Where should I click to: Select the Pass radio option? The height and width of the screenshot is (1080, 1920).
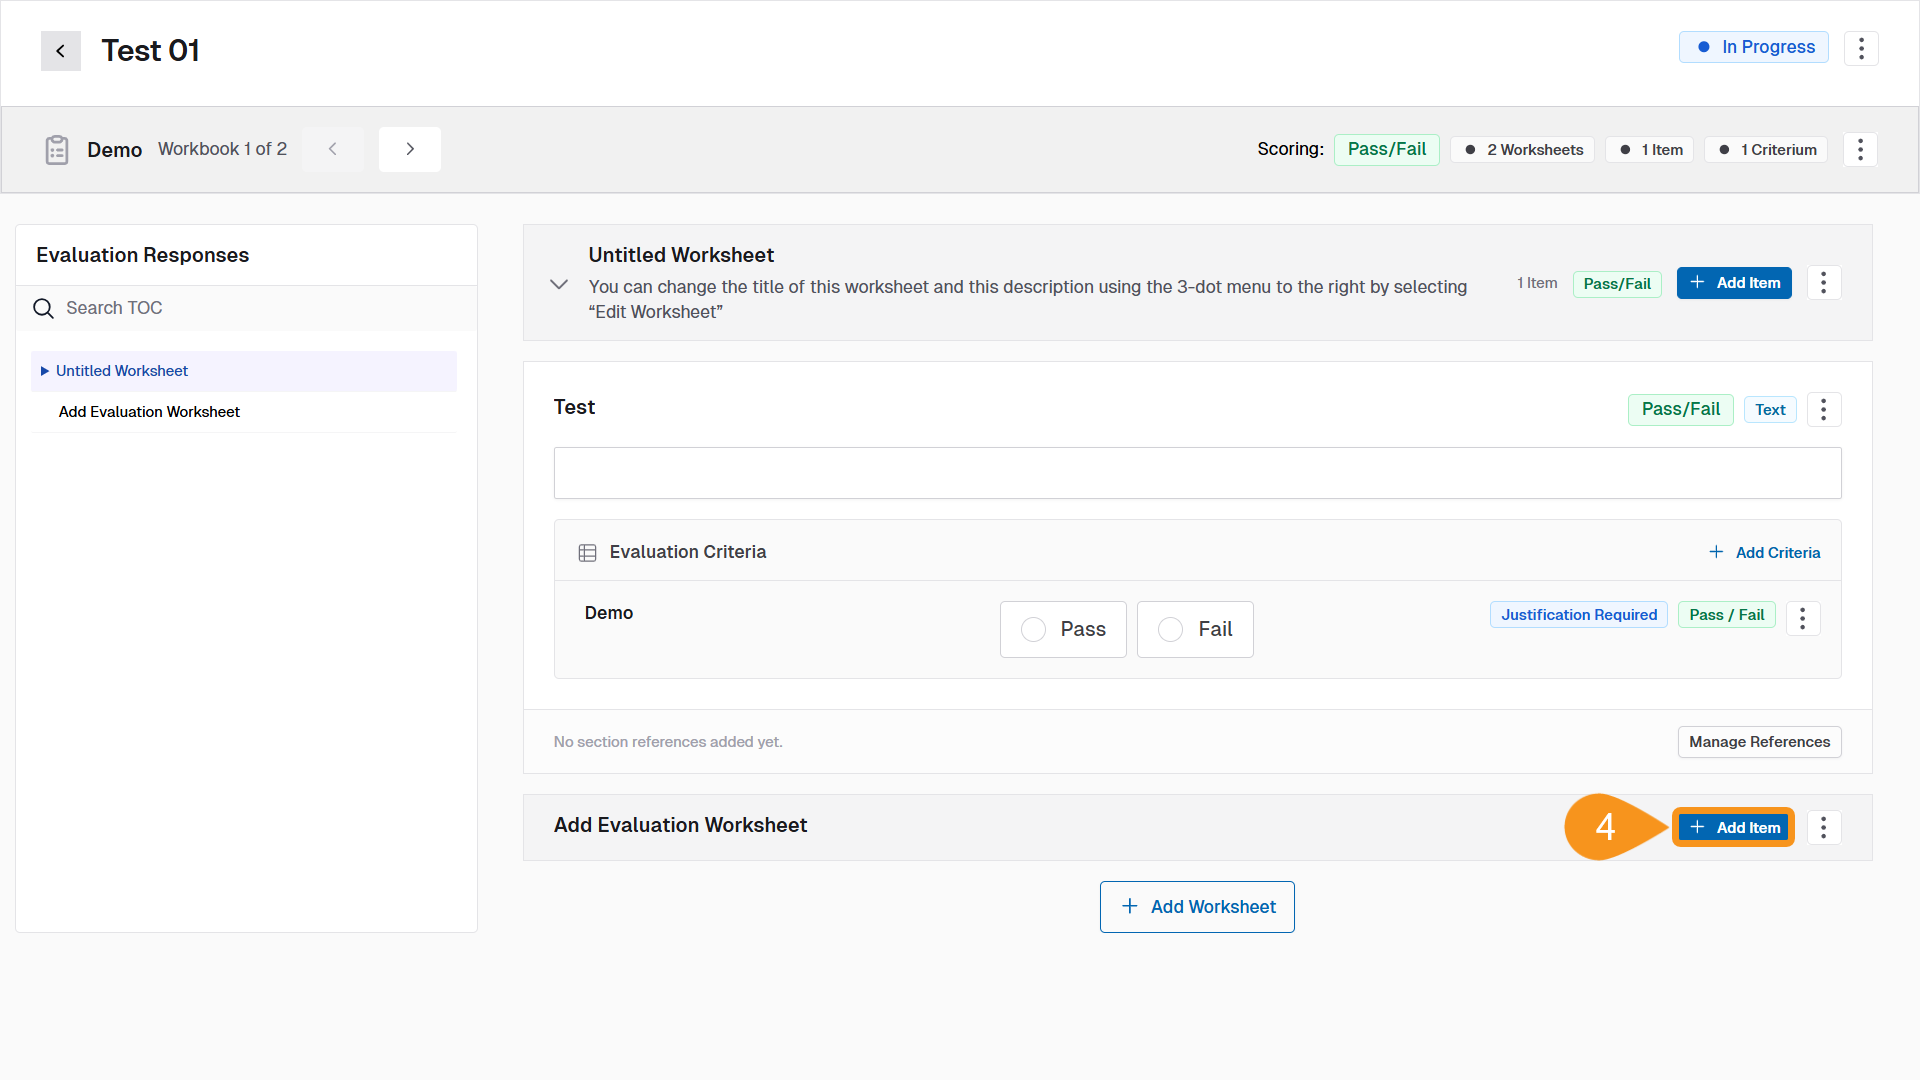pyautogui.click(x=1034, y=629)
